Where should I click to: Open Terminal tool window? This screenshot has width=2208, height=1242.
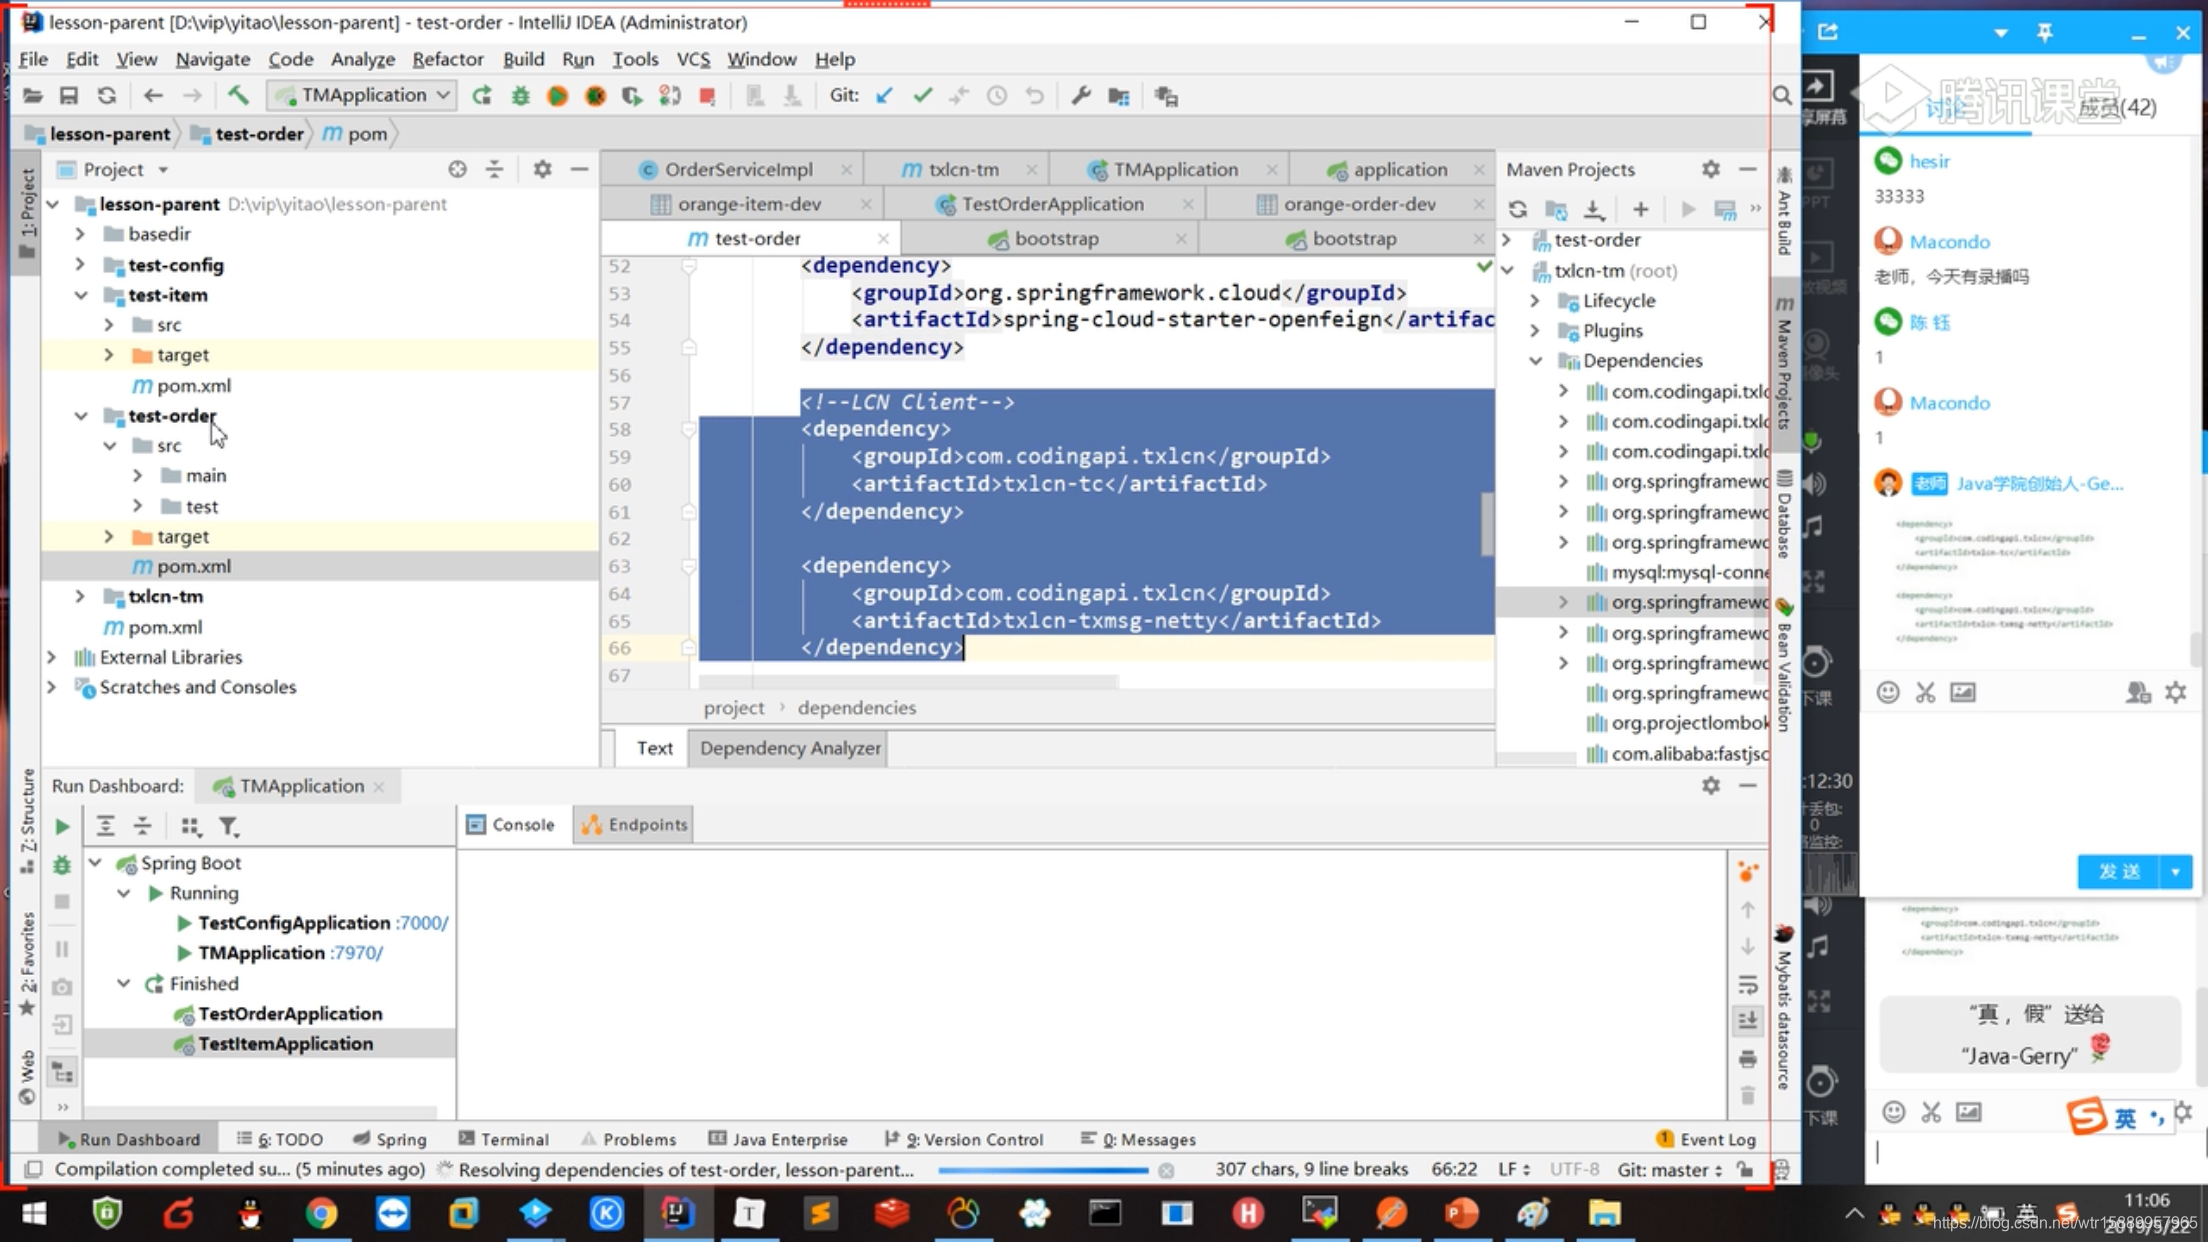[x=504, y=1139]
